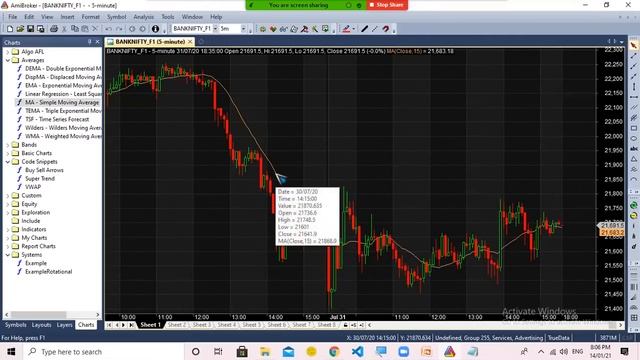This screenshot has height=360, width=640.
Task: Expand the Algo AFL folder
Action: coord(7,52)
